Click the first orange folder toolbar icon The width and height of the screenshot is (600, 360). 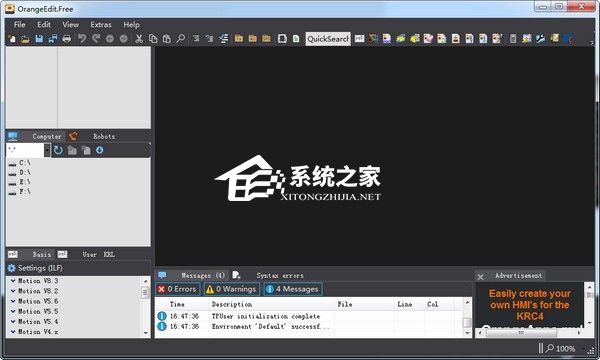coord(239,39)
